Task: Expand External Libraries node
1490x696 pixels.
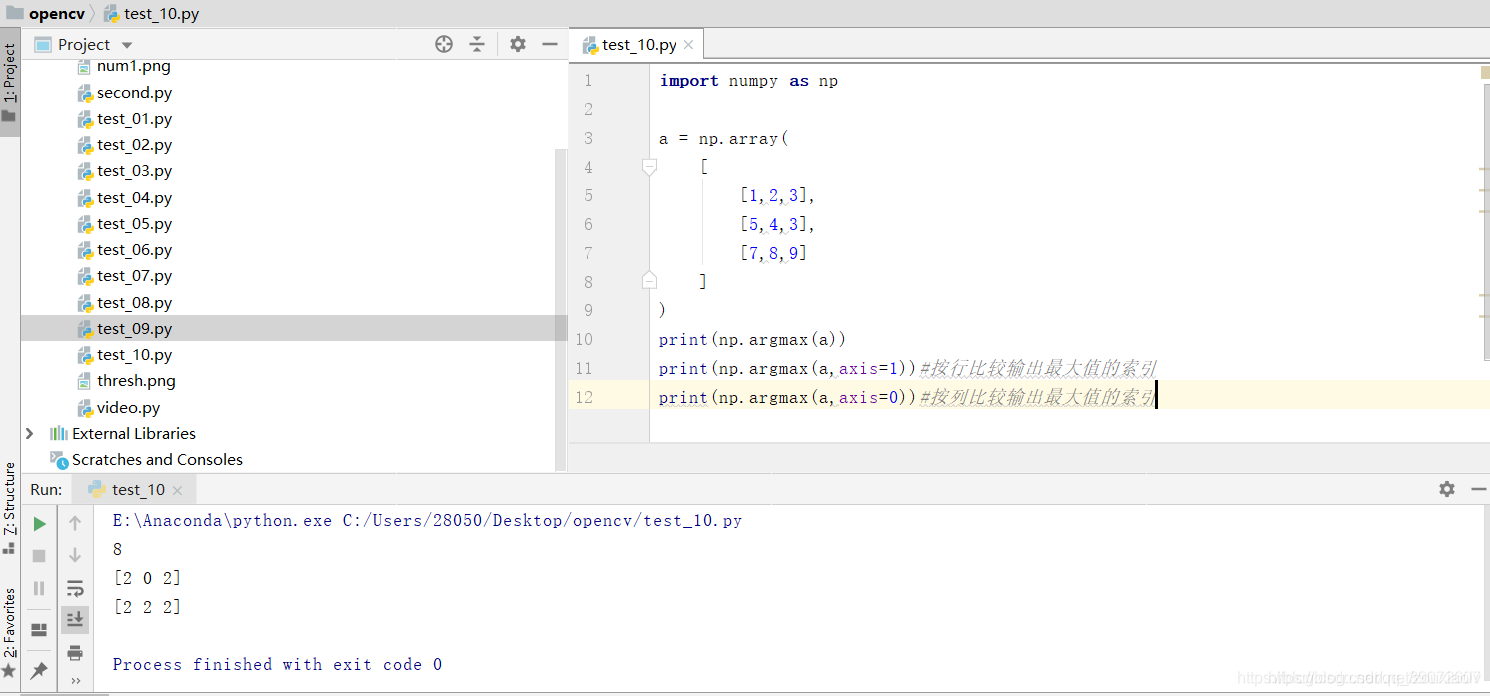Action: click(29, 433)
